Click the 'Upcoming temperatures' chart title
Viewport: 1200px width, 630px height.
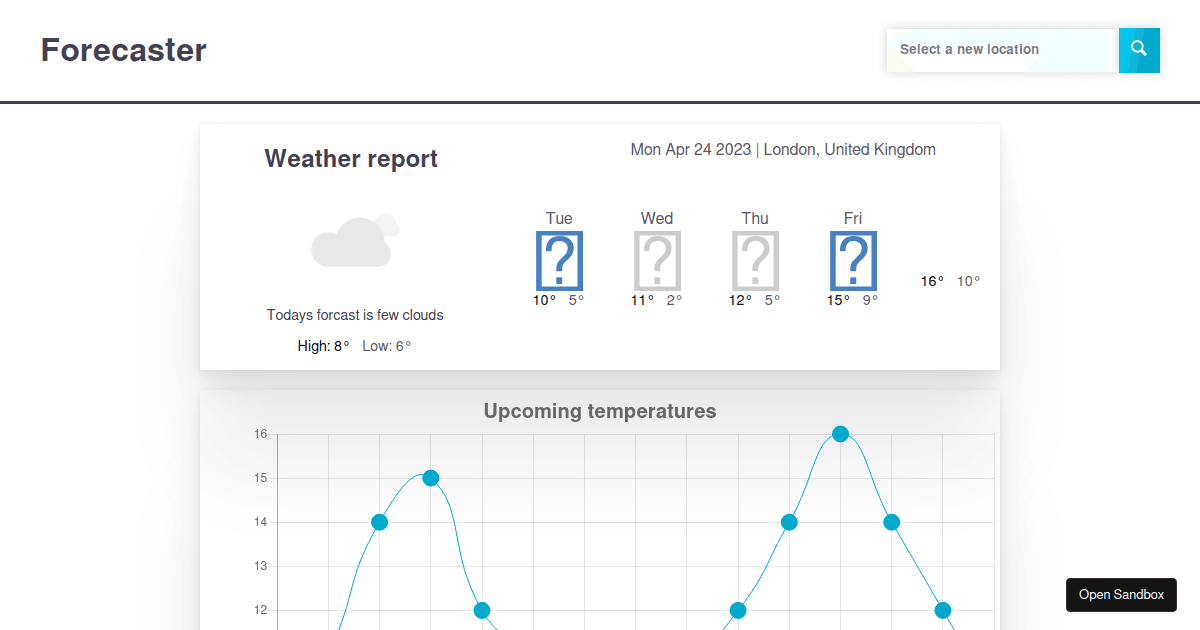pyautogui.click(x=600, y=411)
